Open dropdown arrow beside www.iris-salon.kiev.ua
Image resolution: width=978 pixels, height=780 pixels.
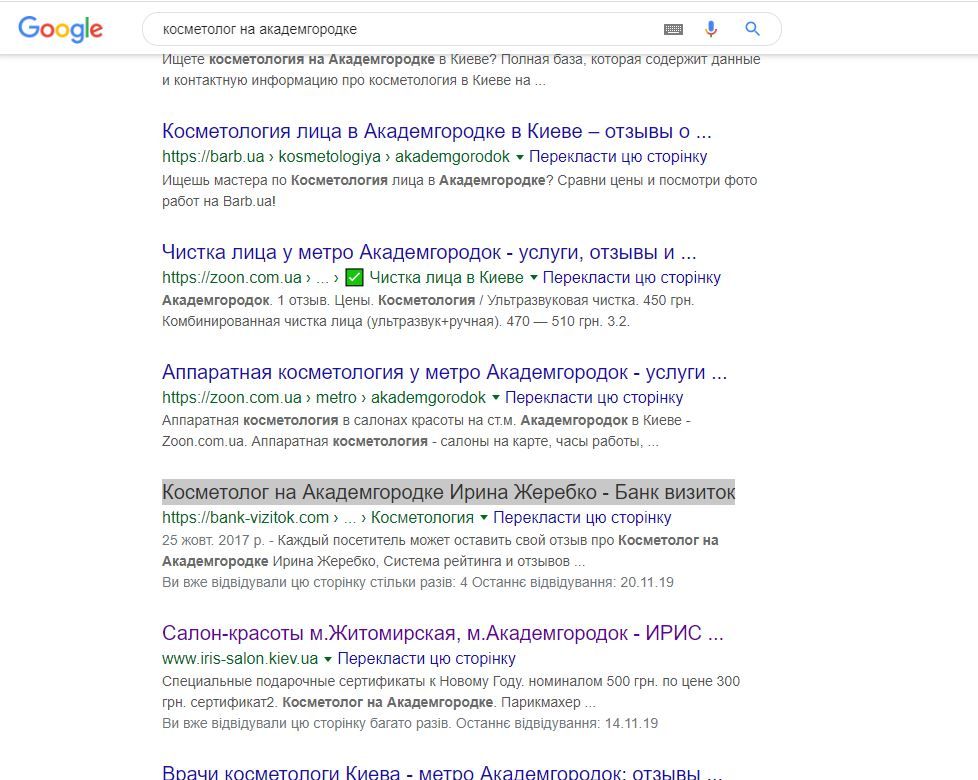(328, 659)
